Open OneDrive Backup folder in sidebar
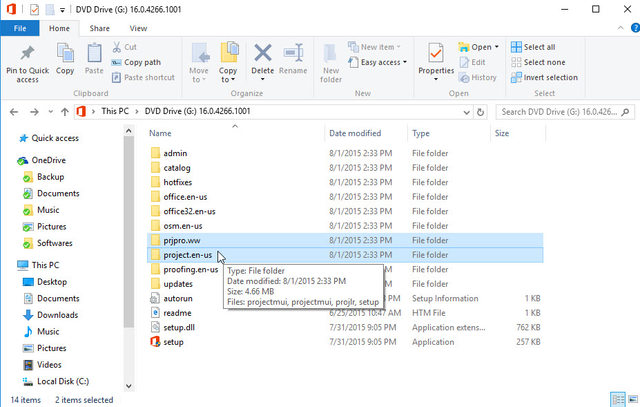 (x=50, y=177)
